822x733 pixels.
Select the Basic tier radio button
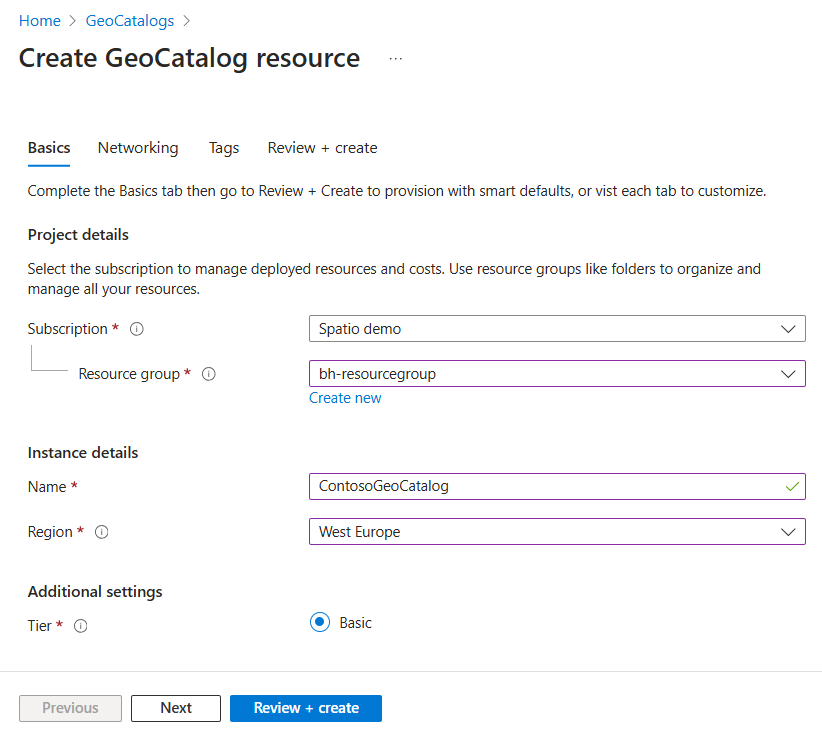[x=320, y=623]
